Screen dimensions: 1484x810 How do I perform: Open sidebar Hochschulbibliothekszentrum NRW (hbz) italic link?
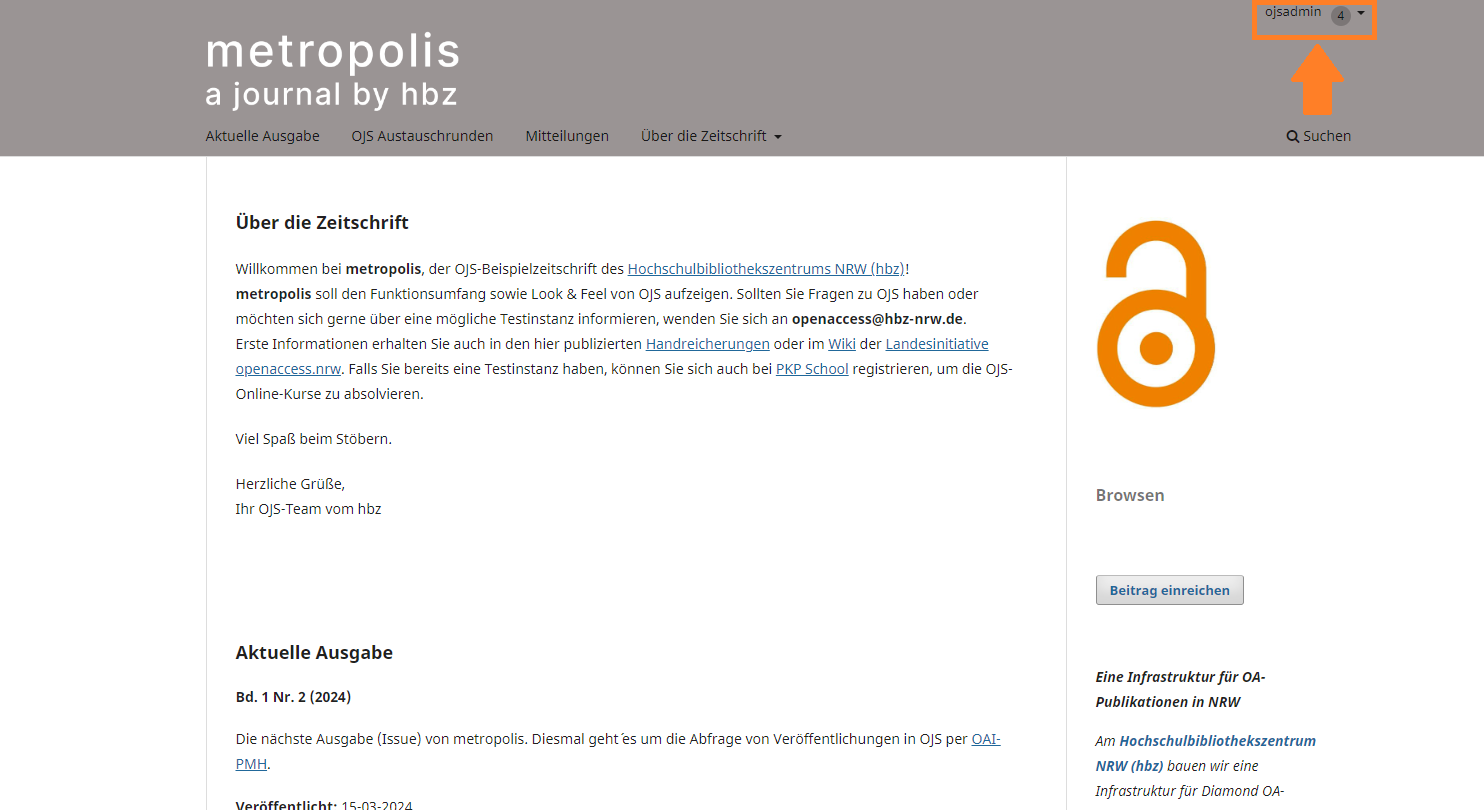(x=1217, y=741)
